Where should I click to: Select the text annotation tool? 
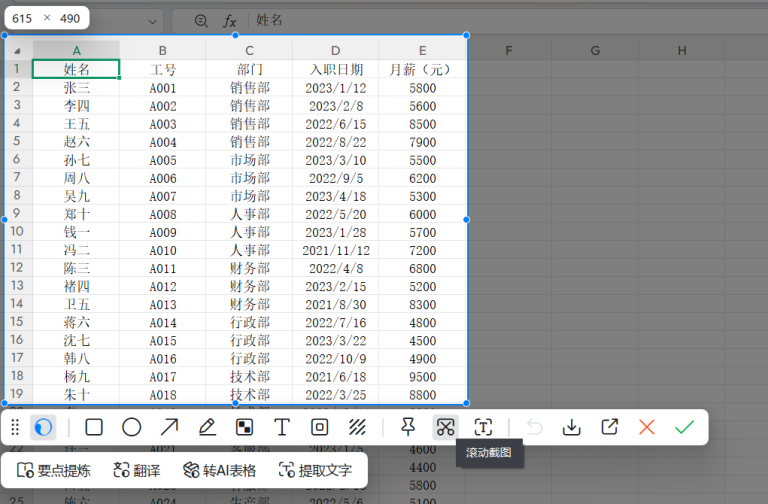click(282, 427)
